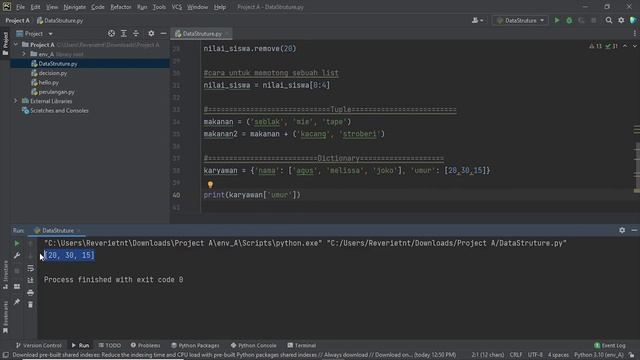Screen dimensions: 640x360
Task: Hide the Run tool window
Action: click(634, 230)
